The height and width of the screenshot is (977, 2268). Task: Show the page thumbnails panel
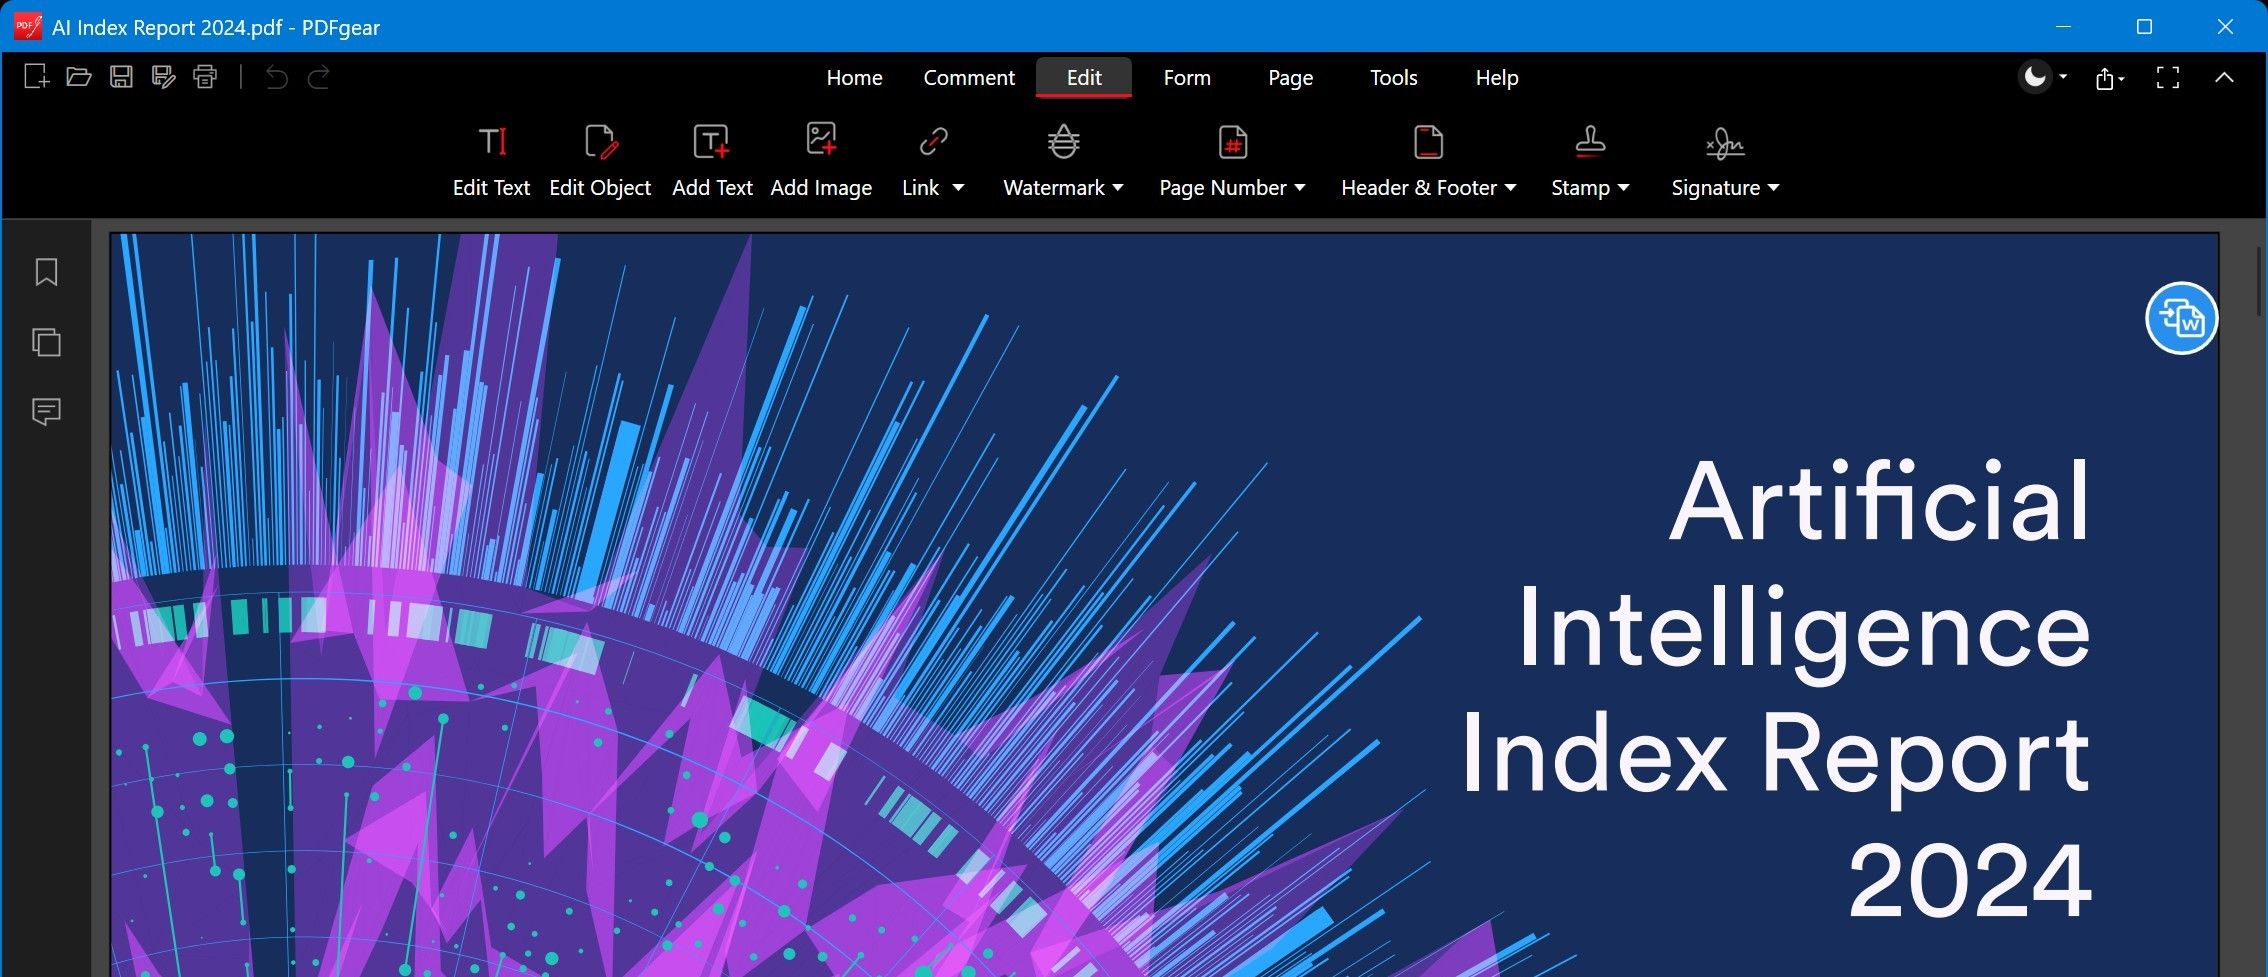click(46, 342)
